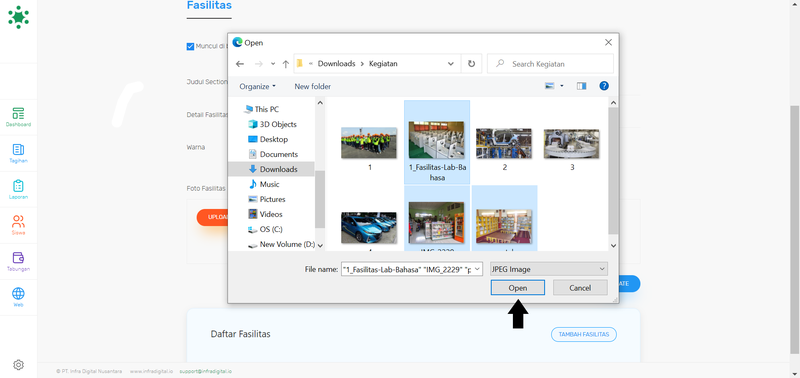
Task: Change view using the view icon
Action: (x=549, y=86)
